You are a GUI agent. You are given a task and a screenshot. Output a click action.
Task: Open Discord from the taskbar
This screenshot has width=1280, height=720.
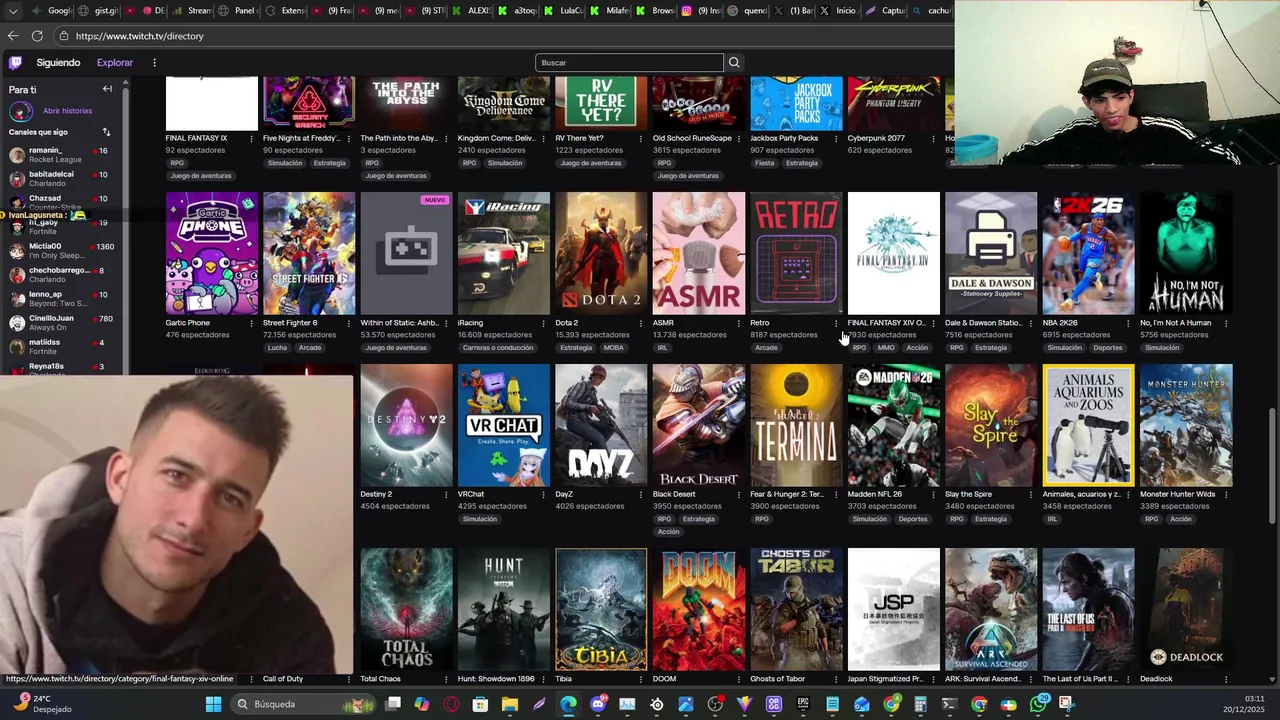[x=598, y=704]
